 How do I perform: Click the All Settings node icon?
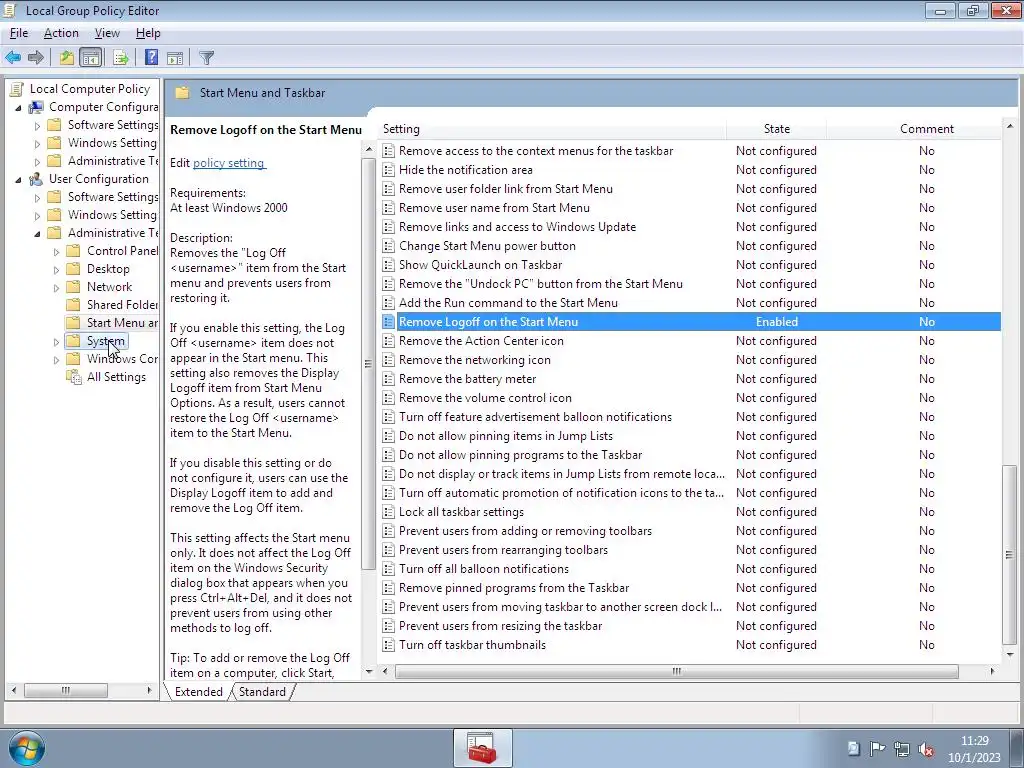click(74, 377)
